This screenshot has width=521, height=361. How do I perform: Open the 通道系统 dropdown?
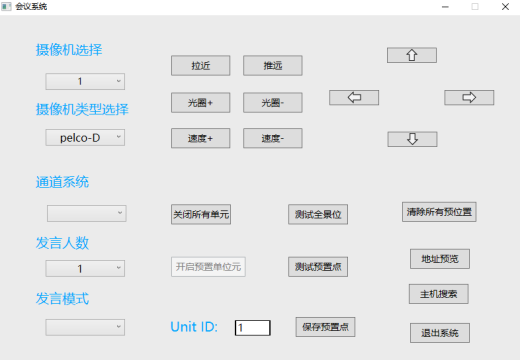tap(87, 213)
